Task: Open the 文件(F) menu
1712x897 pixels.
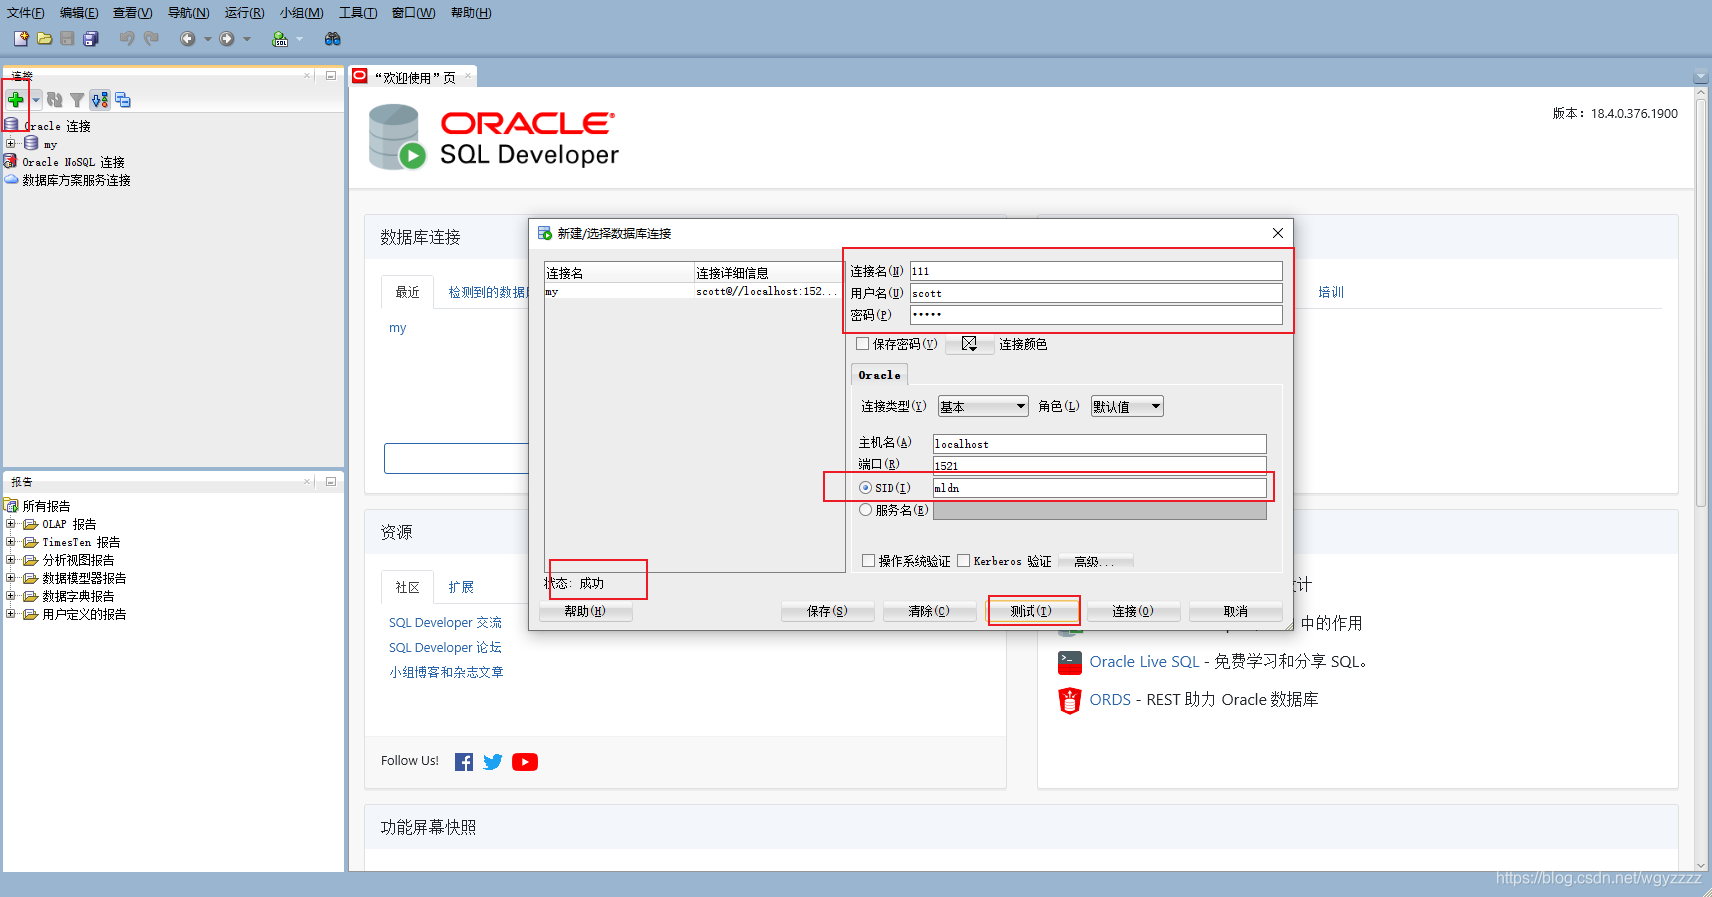Action: 25,13
